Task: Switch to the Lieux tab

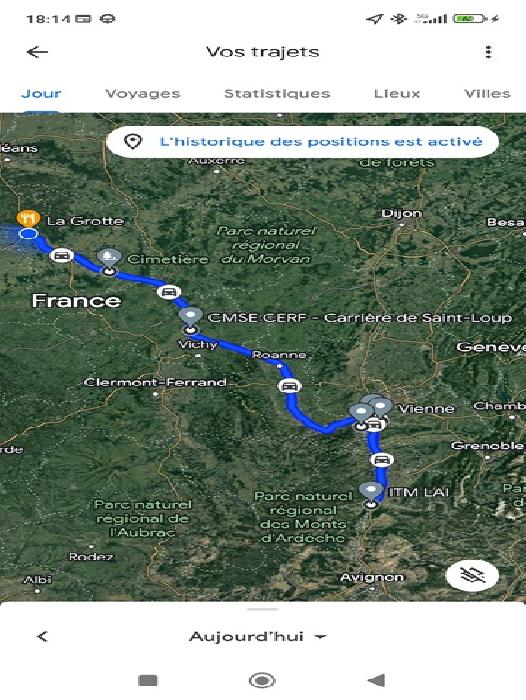Action: pyautogui.click(x=397, y=94)
